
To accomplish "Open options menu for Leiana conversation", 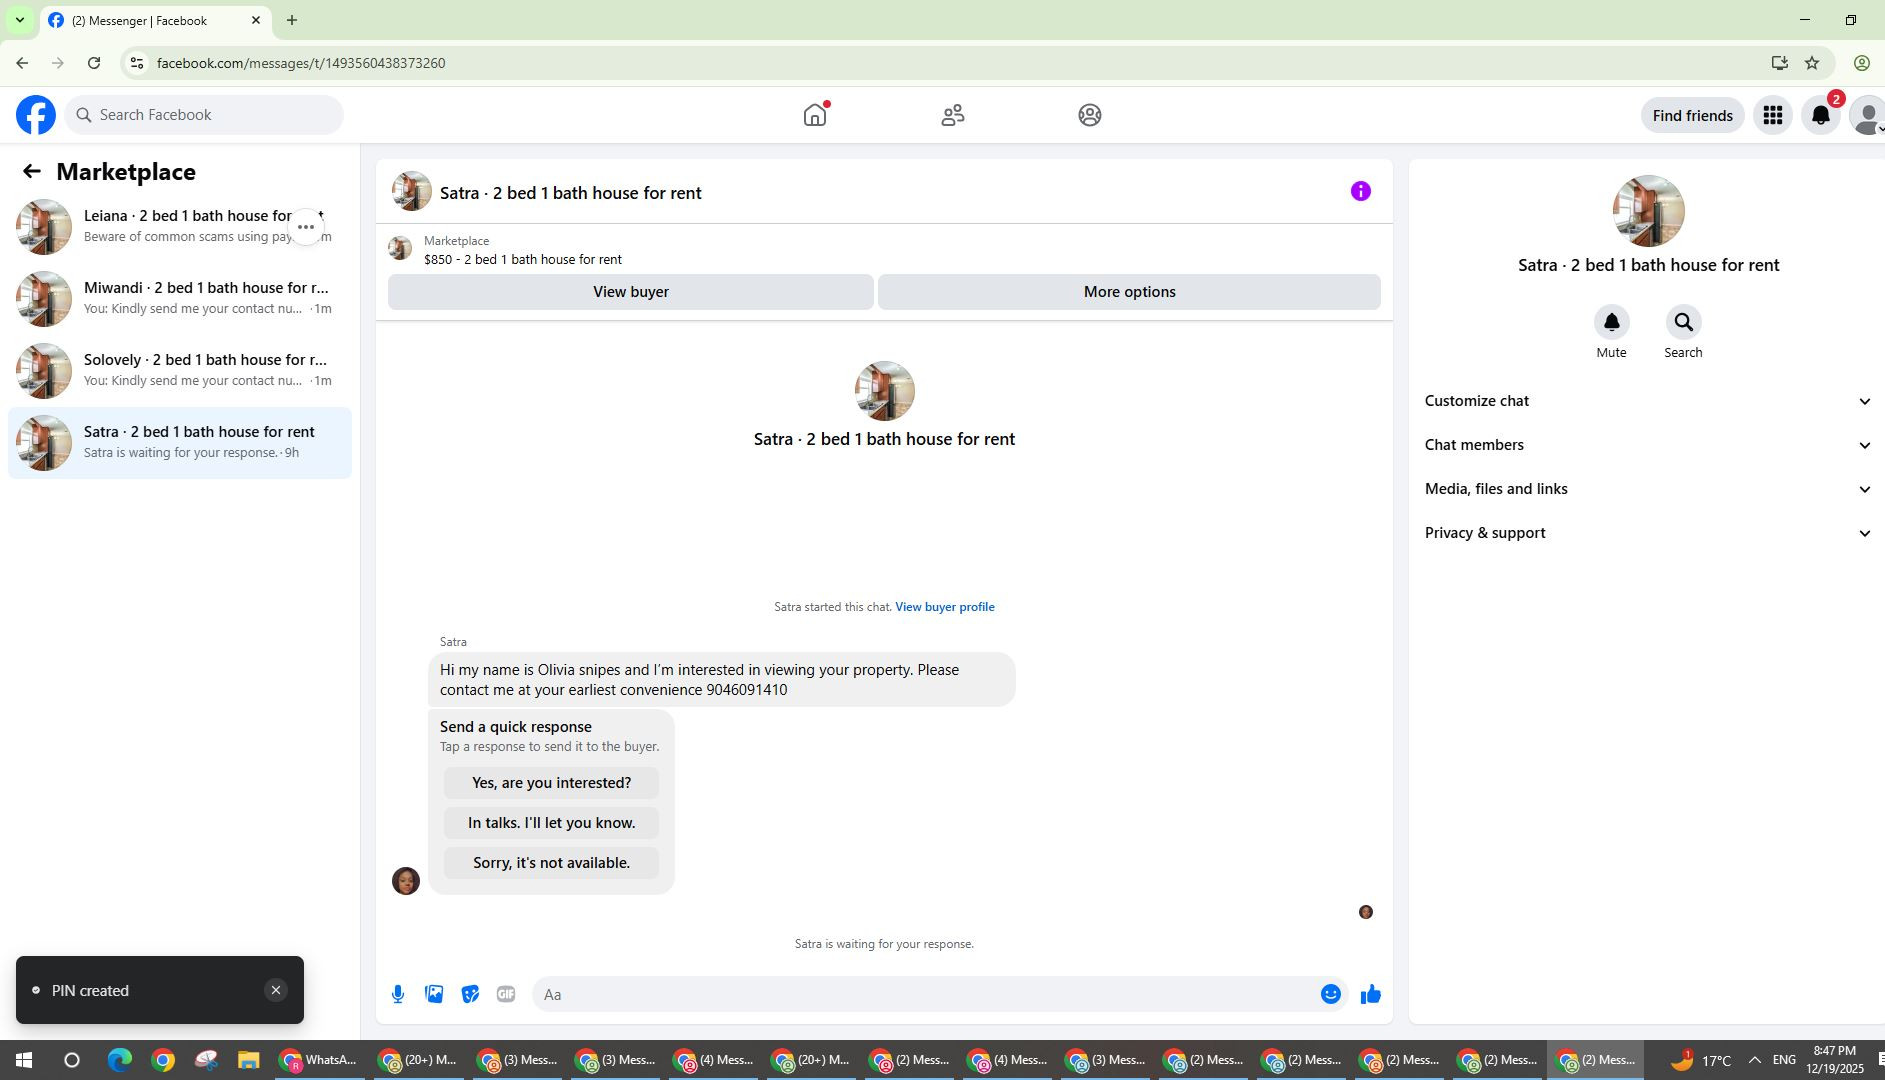I will [306, 227].
